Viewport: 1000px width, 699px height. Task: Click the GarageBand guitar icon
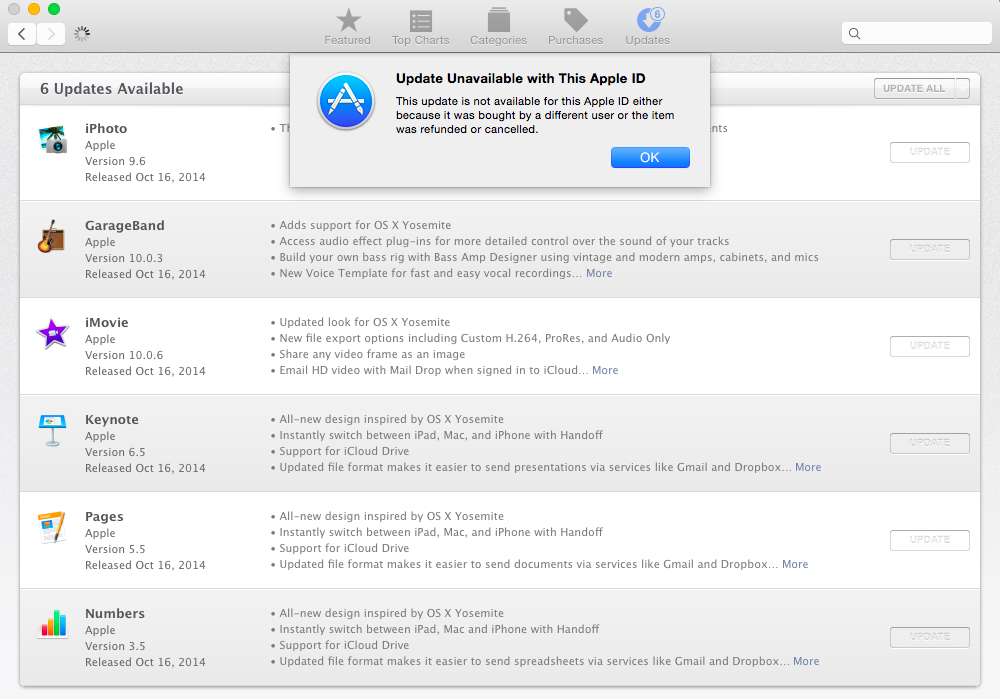(x=52, y=237)
